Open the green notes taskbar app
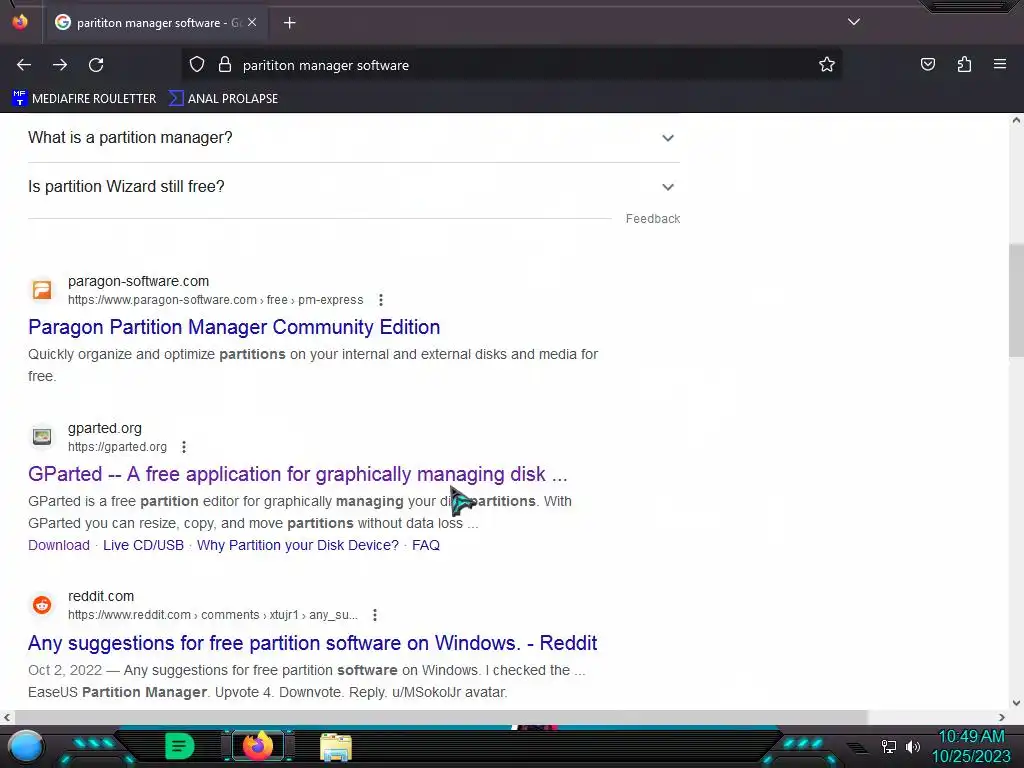The height and width of the screenshot is (768, 1024). tap(180, 746)
